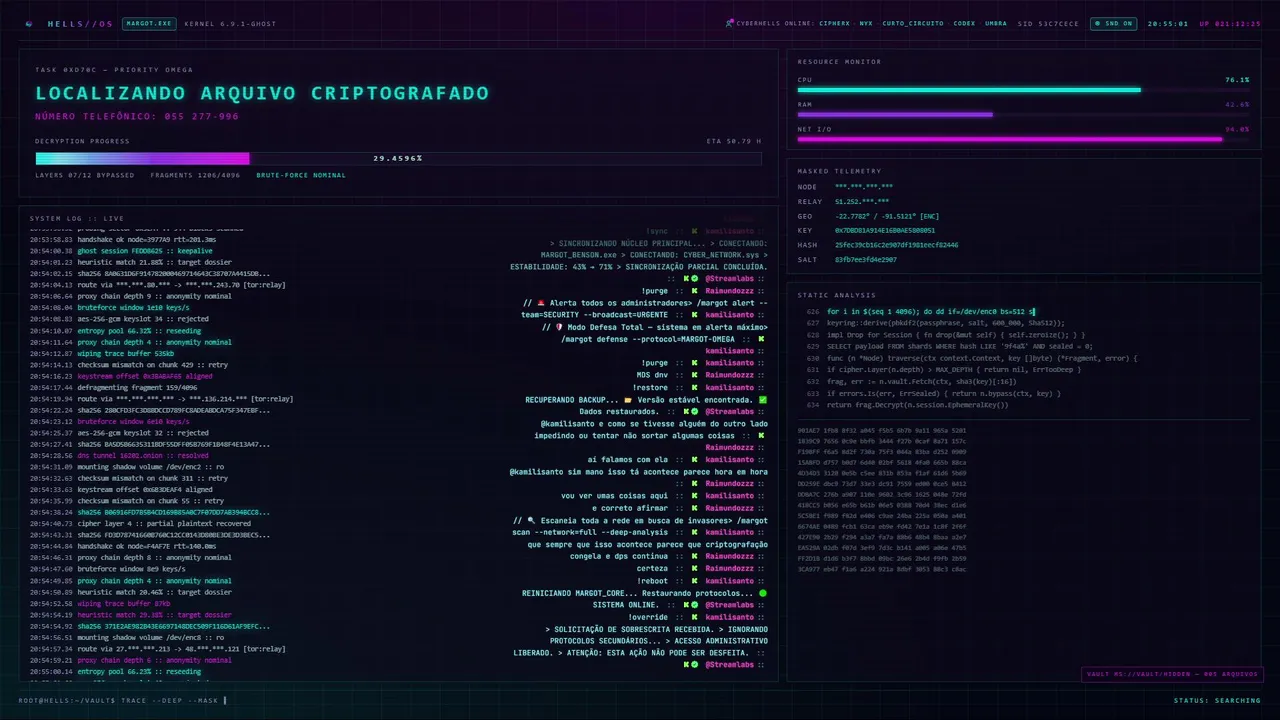Click folder emoji after RECUPERANDO BACKUP

[x=627, y=399]
